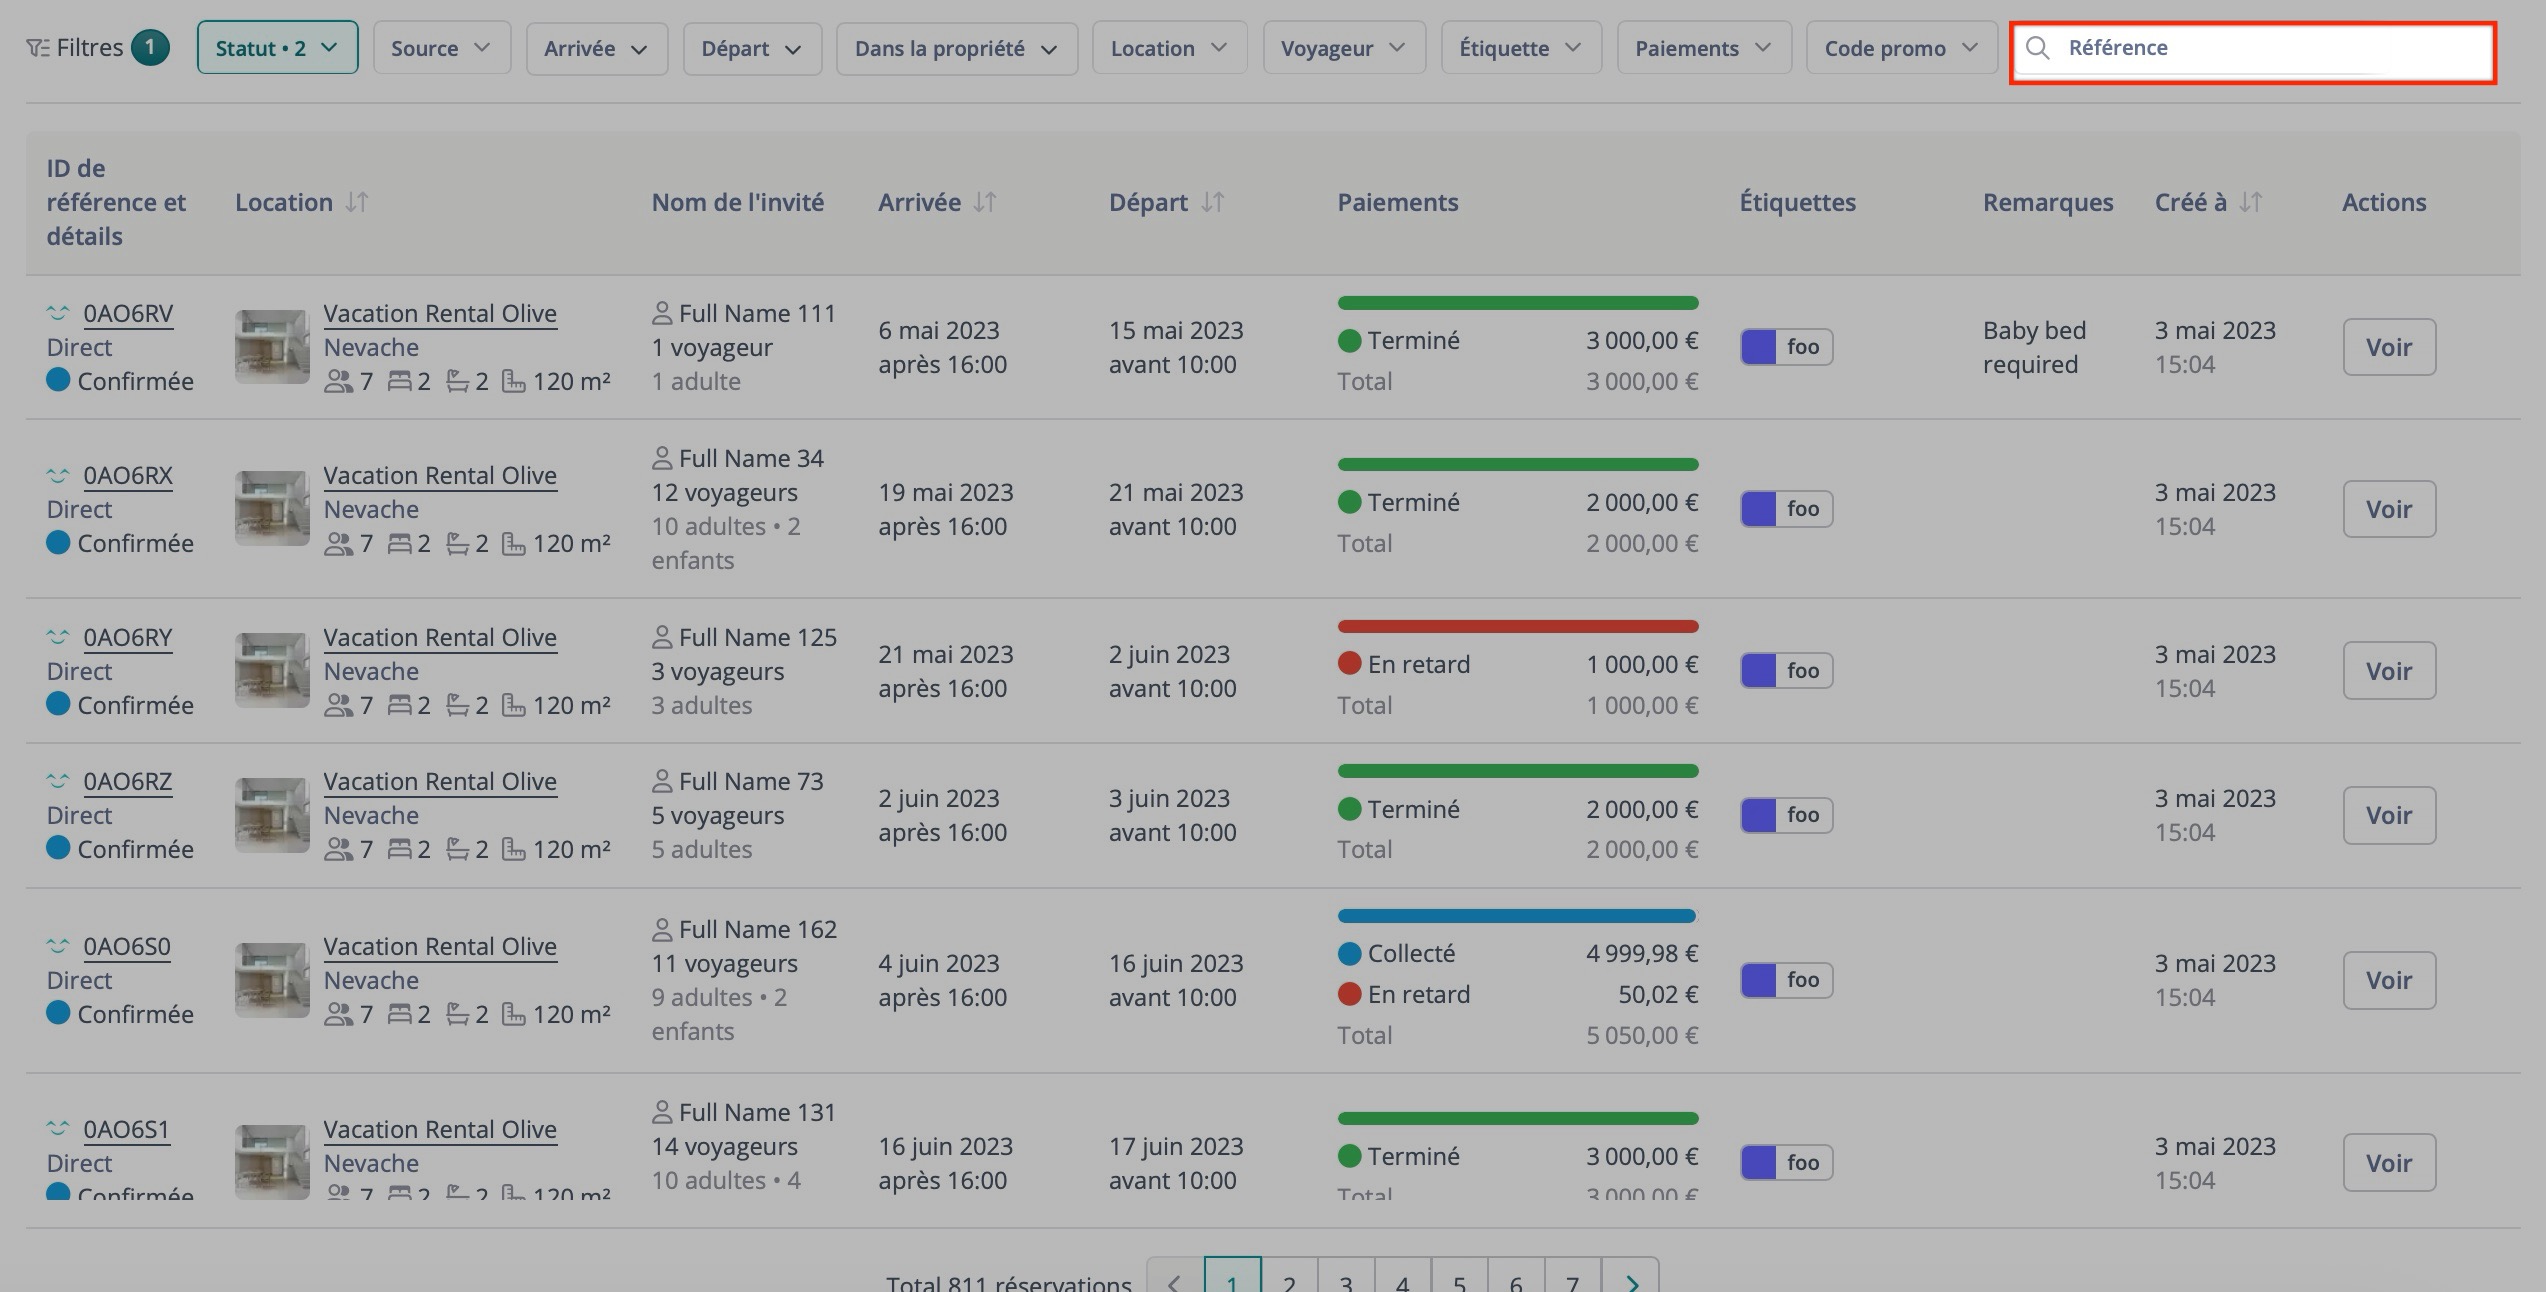This screenshot has width=2546, height=1292.
Task: Open the Voyageur filter menu
Action: click(1344, 47)
